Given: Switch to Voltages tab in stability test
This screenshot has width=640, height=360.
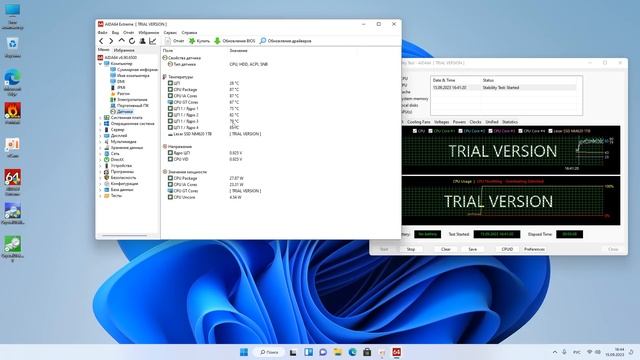Looking at the screenshot, I should pos(442,122).
